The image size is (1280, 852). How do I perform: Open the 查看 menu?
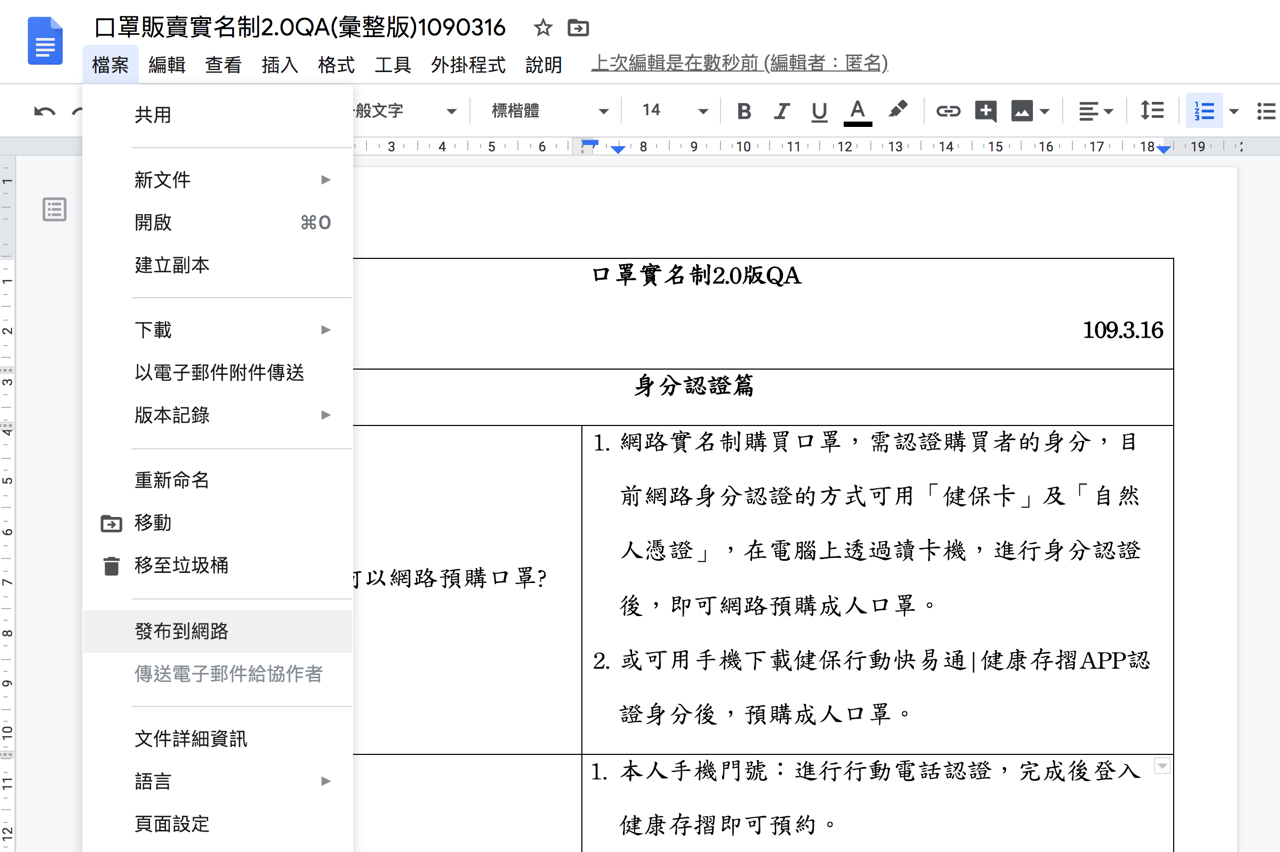(223, 65)
